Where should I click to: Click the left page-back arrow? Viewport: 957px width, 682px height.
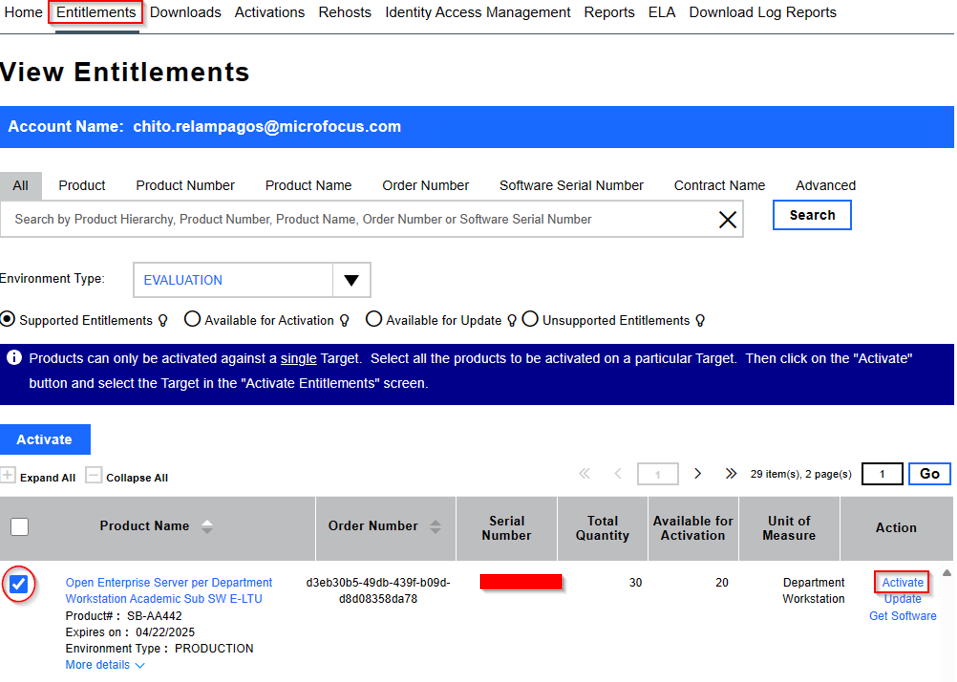pos(619,473)
